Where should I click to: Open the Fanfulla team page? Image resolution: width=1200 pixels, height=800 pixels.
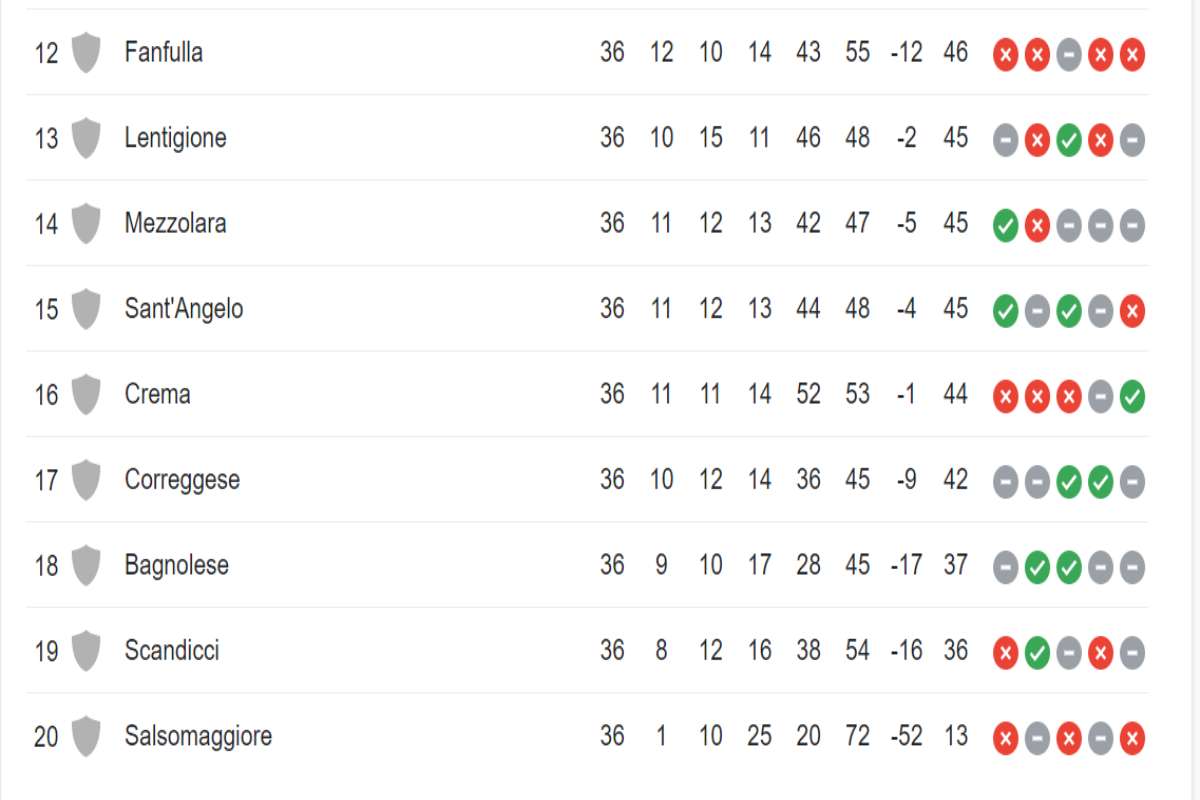(163, 52)
